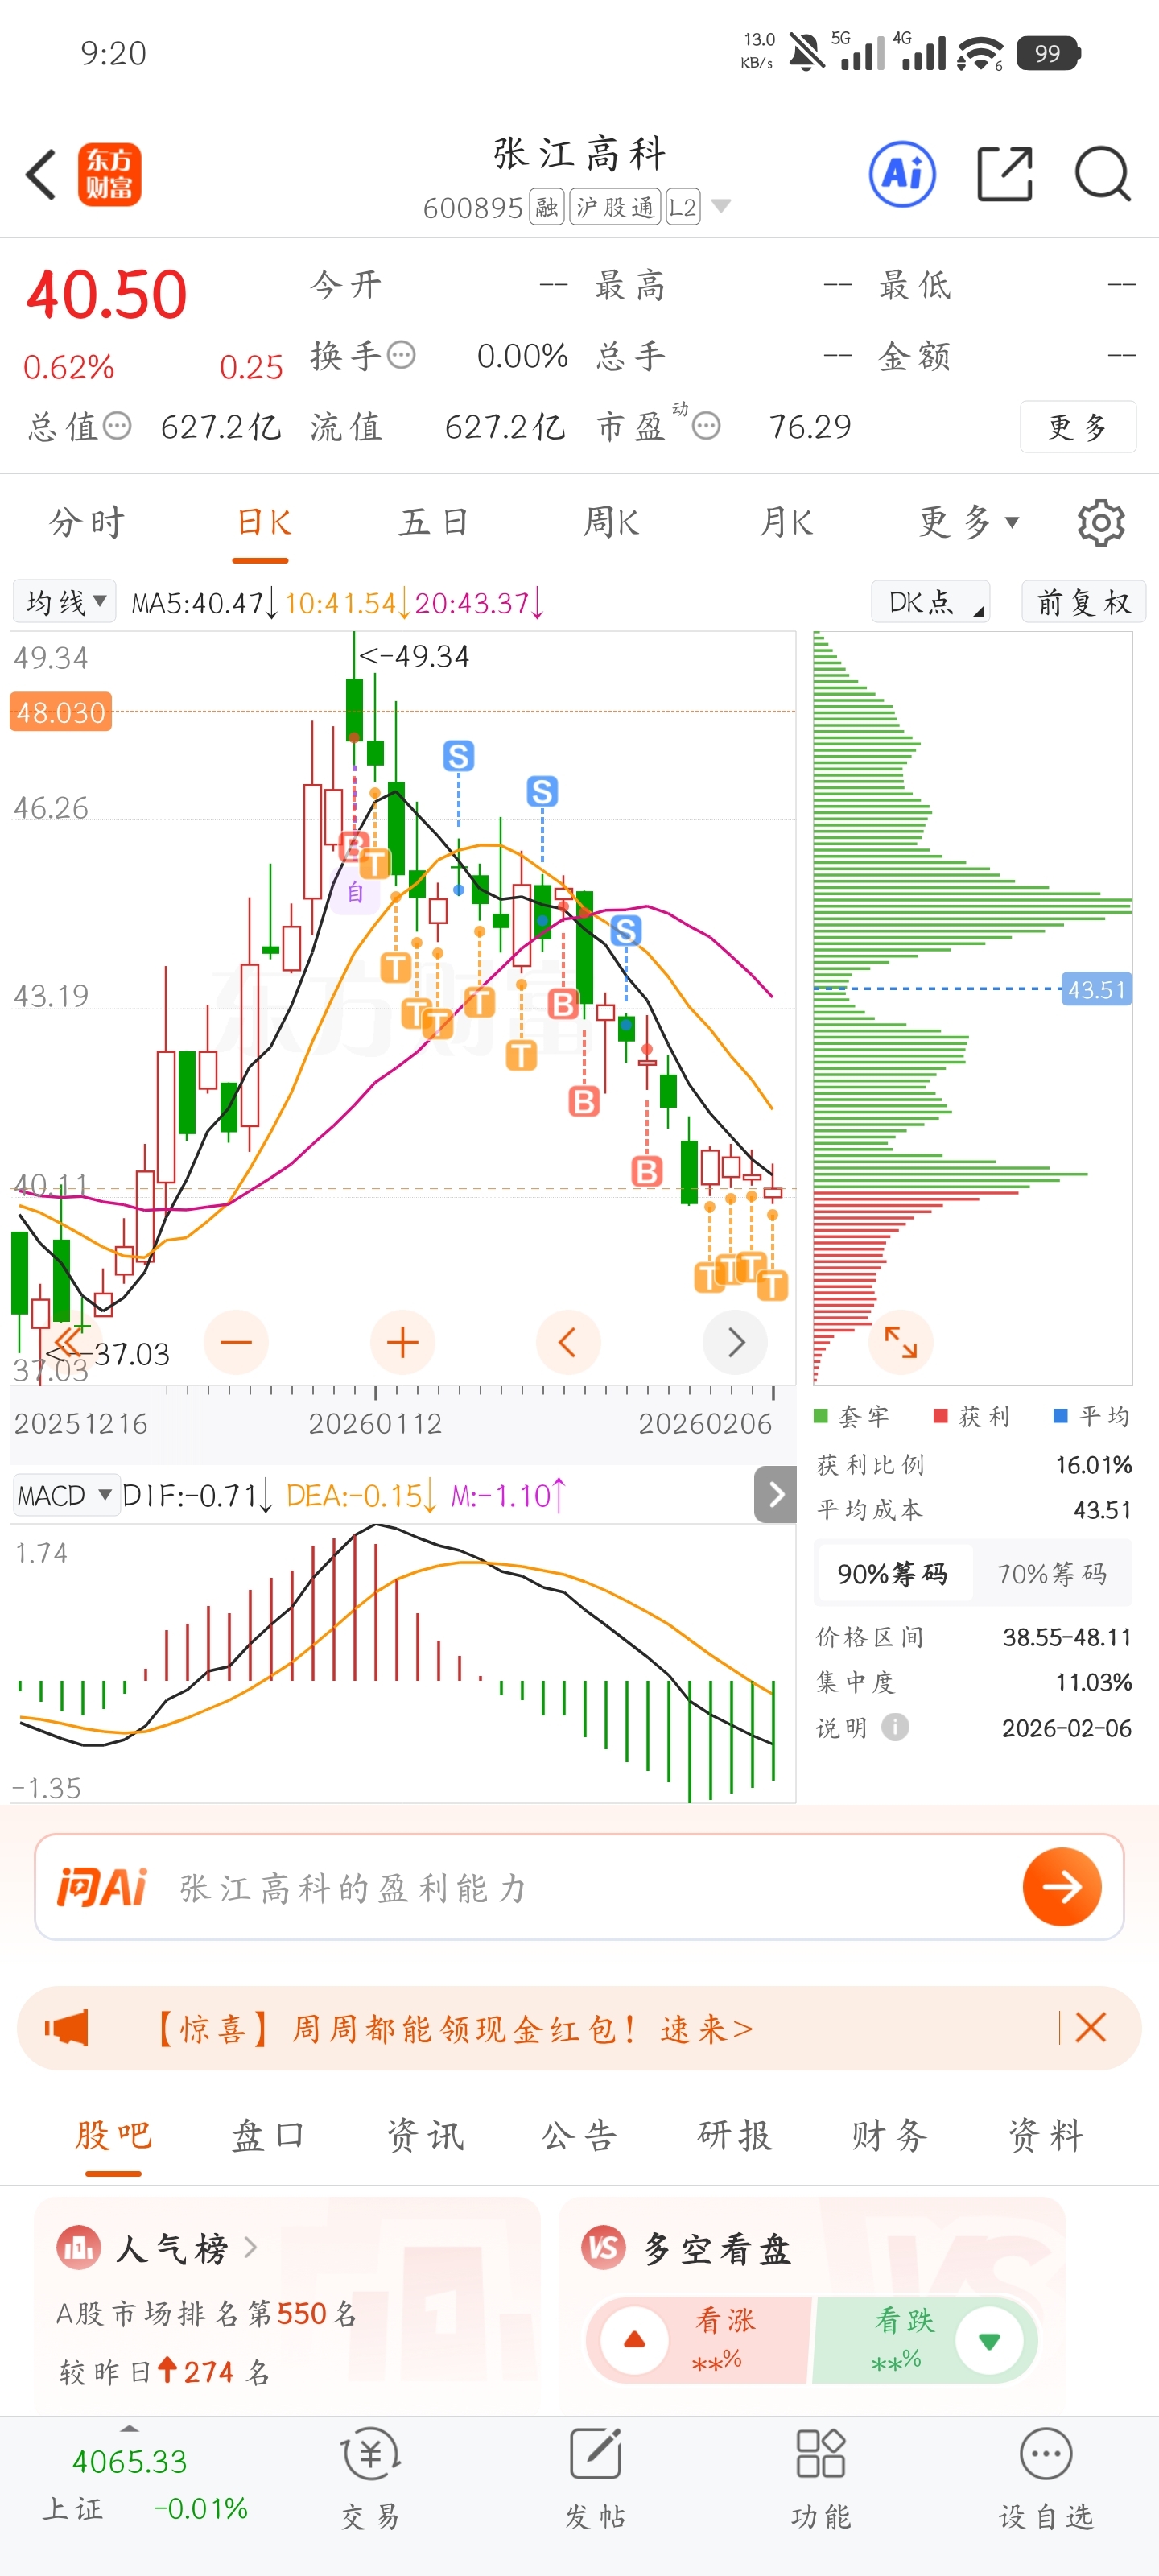Tap the 融 margin tag
Image resolution: width=1159 pixels, height=2576 pixels.
pos(547,207)
